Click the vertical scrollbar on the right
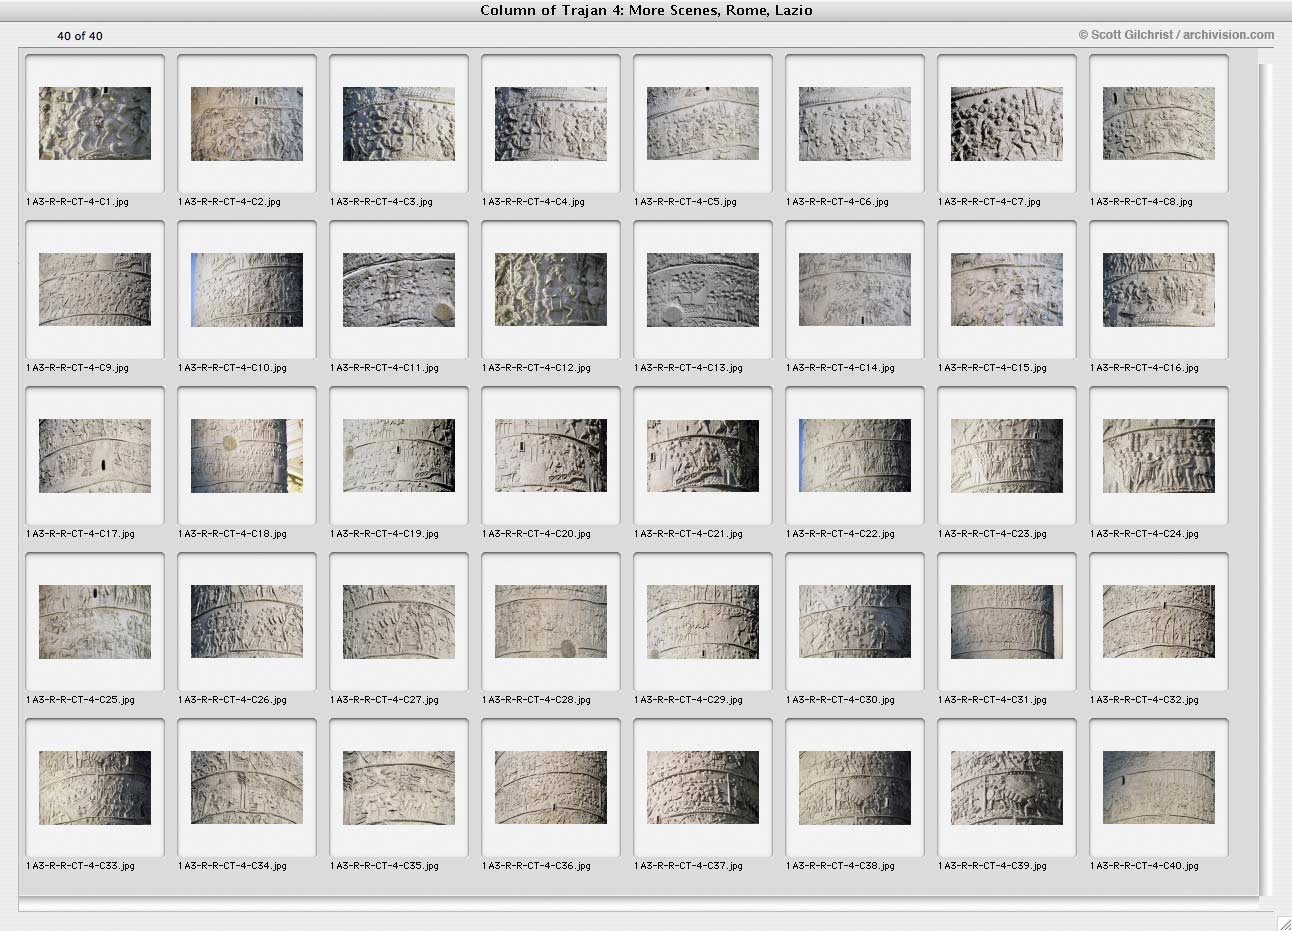1292x931 pixels. tap(1267, 480)
